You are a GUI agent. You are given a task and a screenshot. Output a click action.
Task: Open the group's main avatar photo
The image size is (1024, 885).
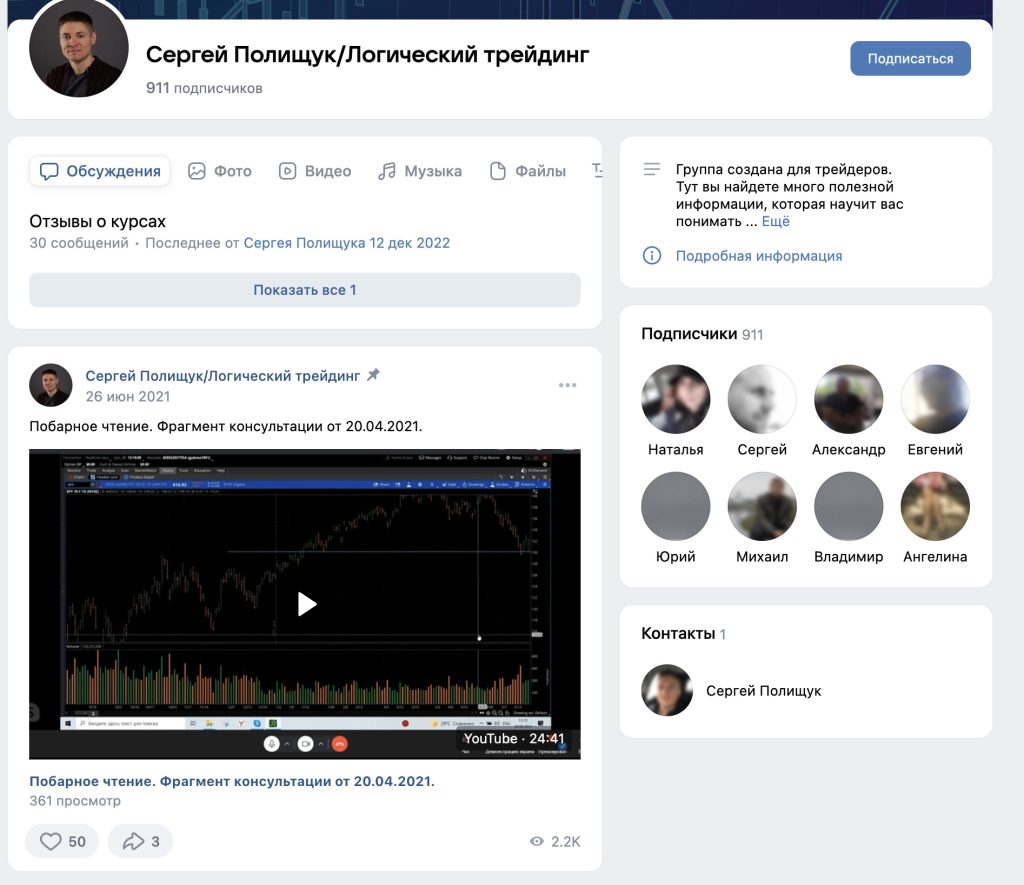(78, 48)
